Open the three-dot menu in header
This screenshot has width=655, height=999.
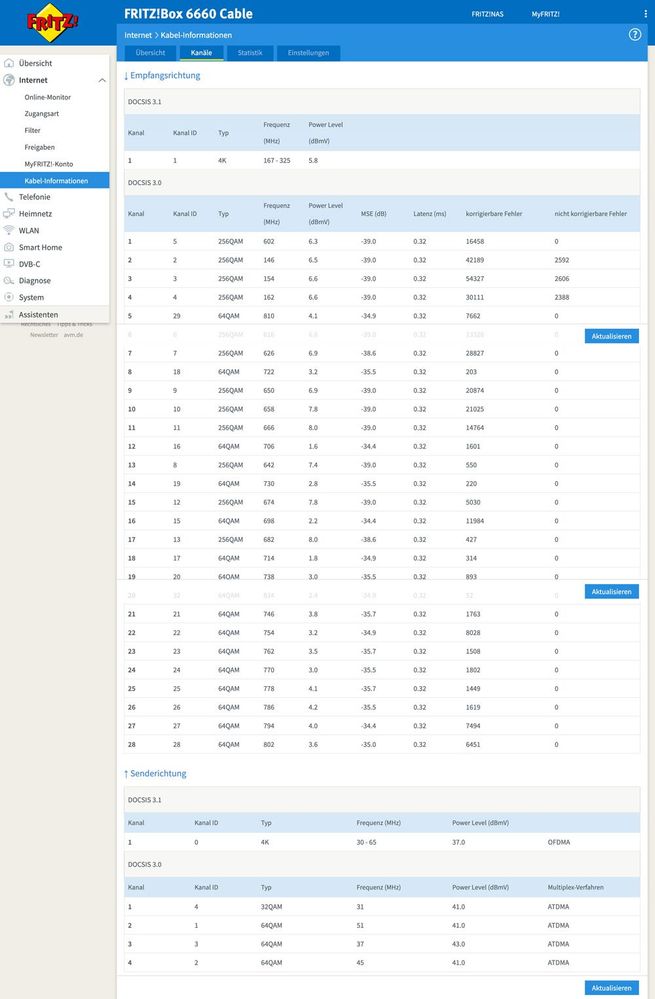tap(645, 13)
